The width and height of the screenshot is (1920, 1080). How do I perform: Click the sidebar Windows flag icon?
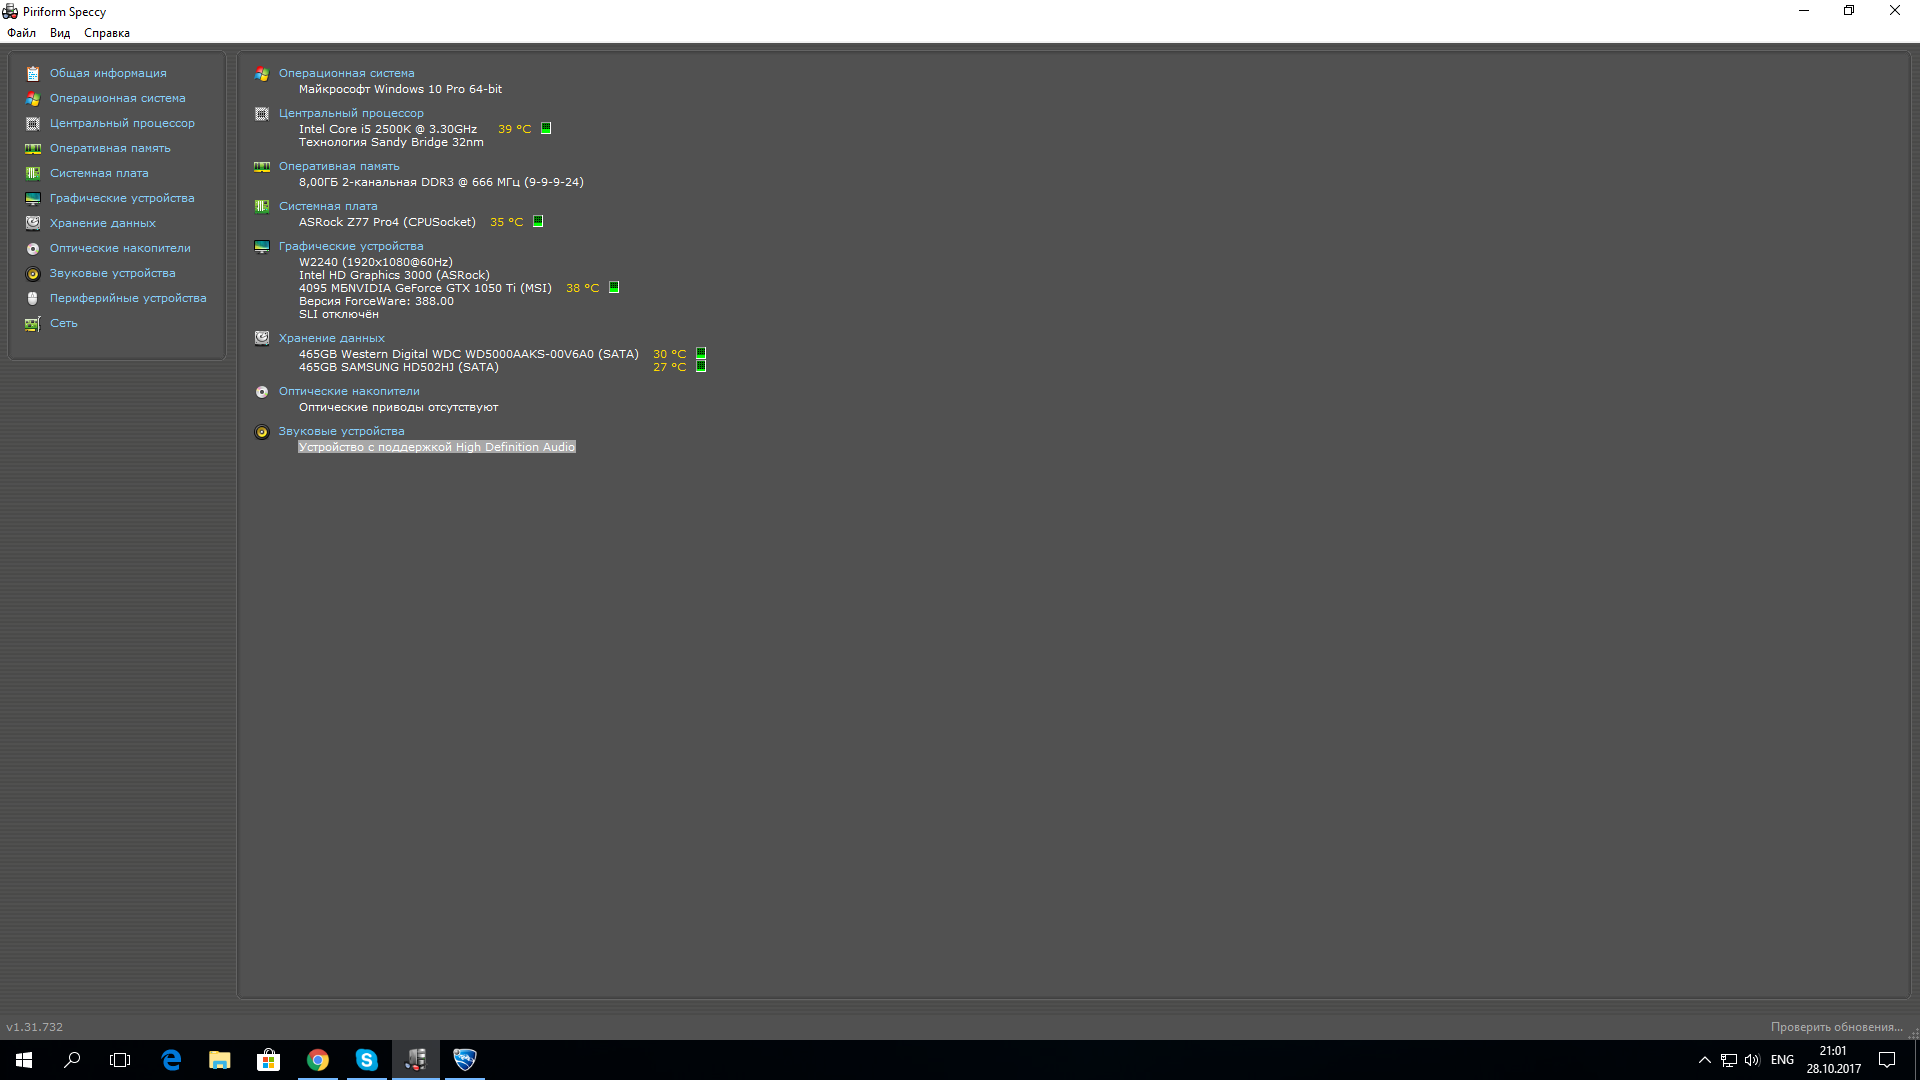click(33, 98)
